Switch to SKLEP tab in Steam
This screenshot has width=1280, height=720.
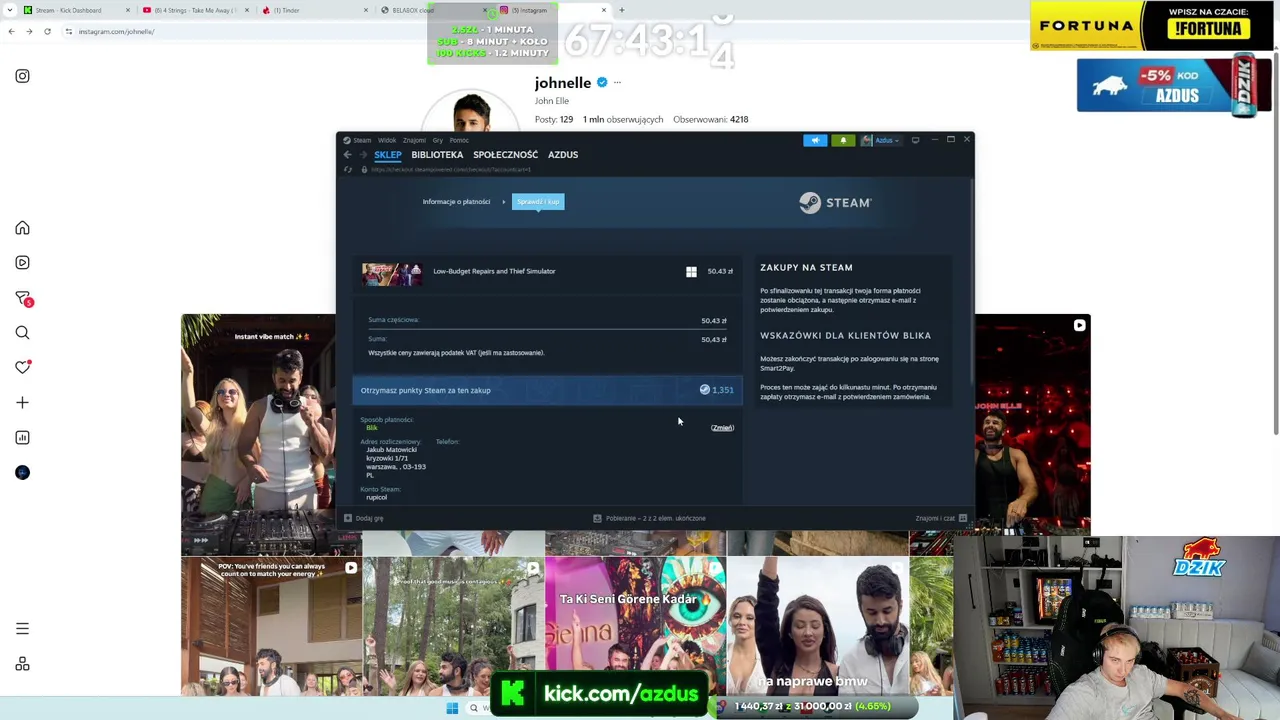tap(388, 155)
